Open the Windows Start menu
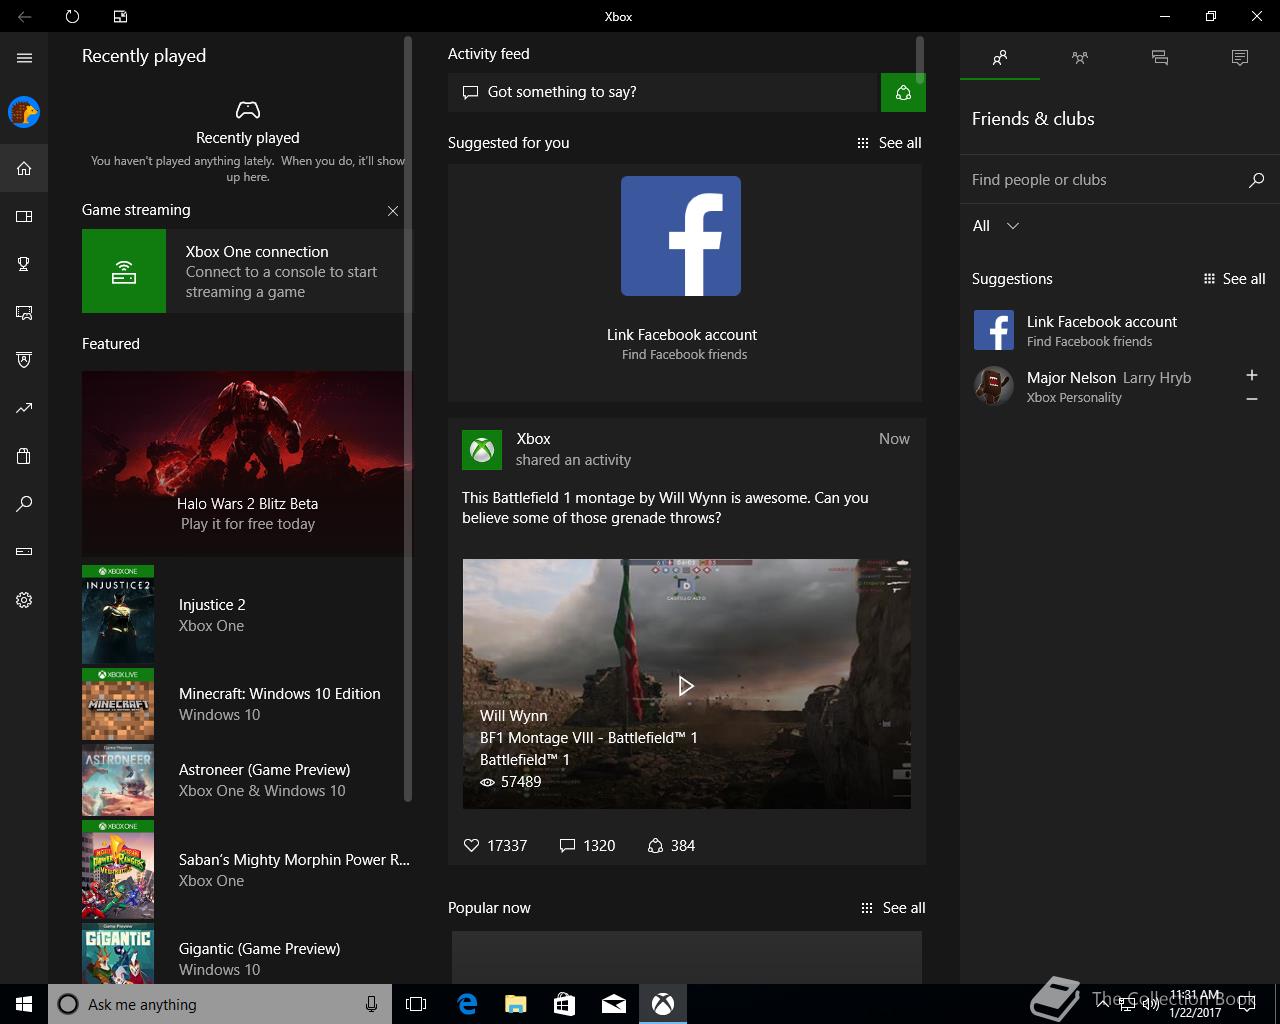Viewport: 1280px width, 1024px height. pos(24,1004)
